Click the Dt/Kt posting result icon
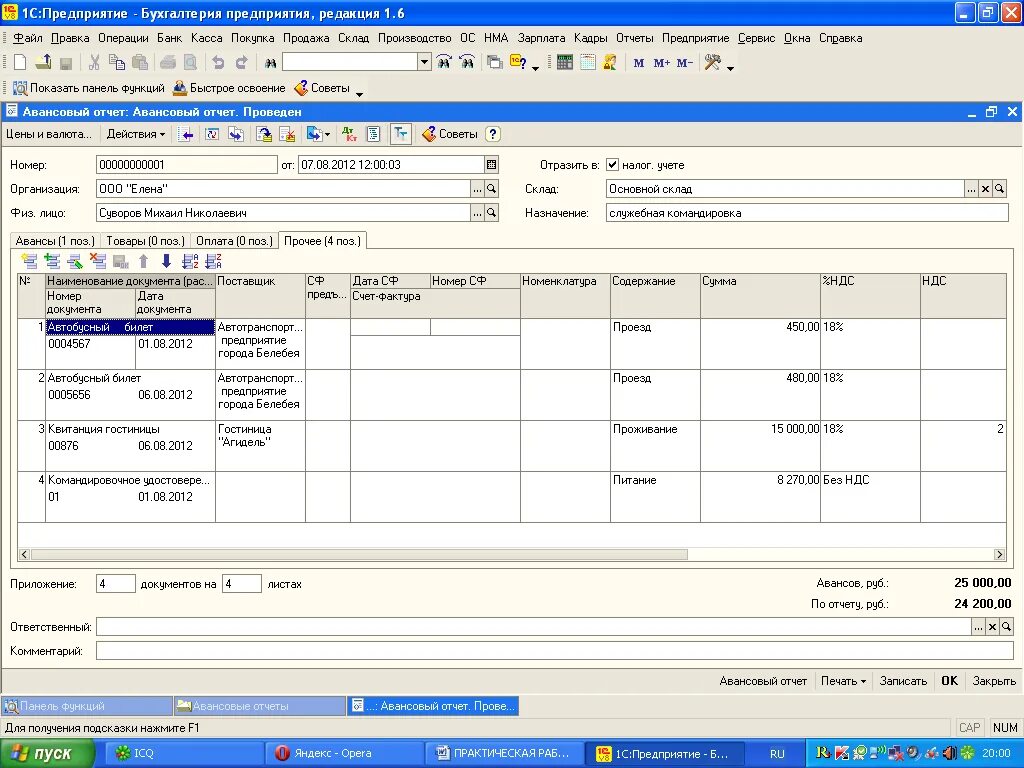 tap(349, 134)
